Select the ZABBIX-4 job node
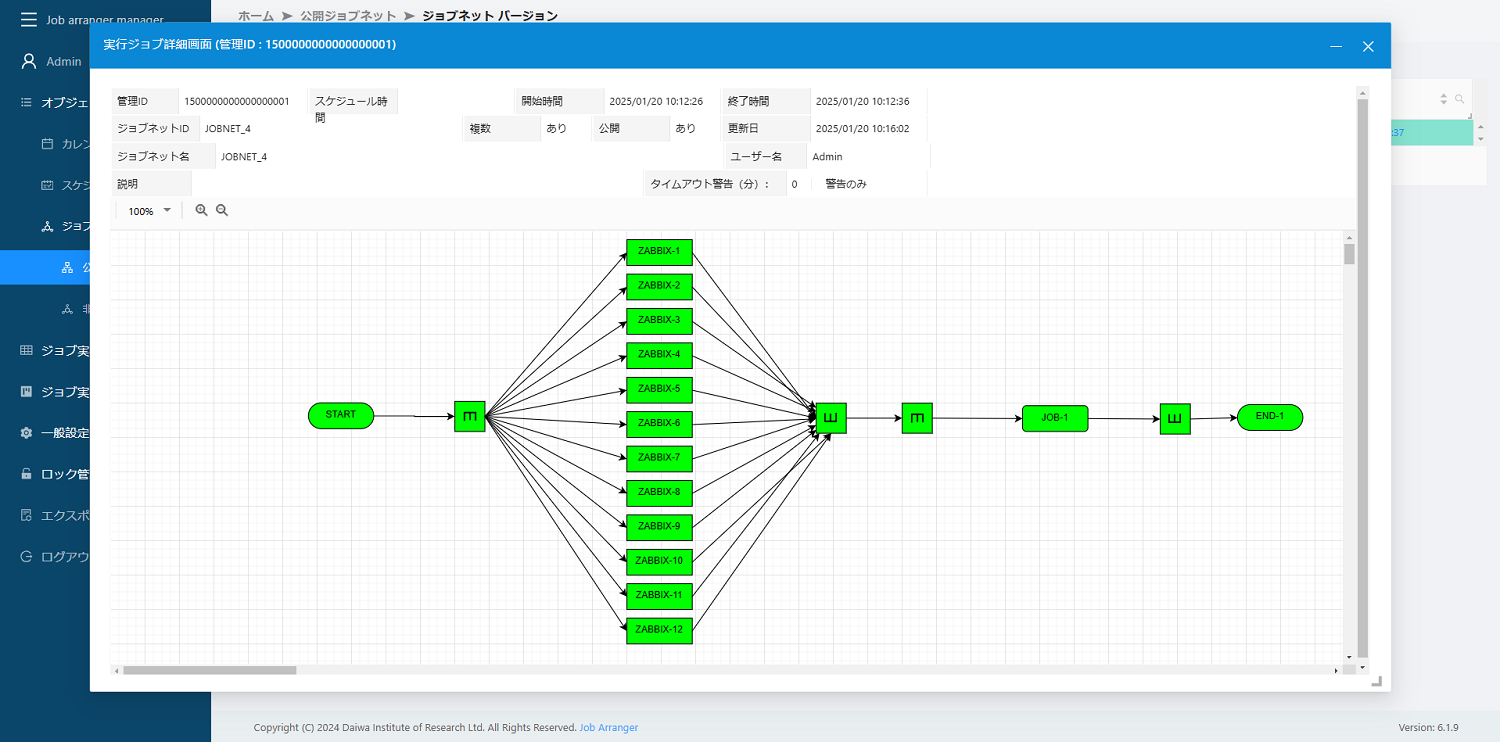1500x742 pixels. pyautogui.click(x=659, y=355)
